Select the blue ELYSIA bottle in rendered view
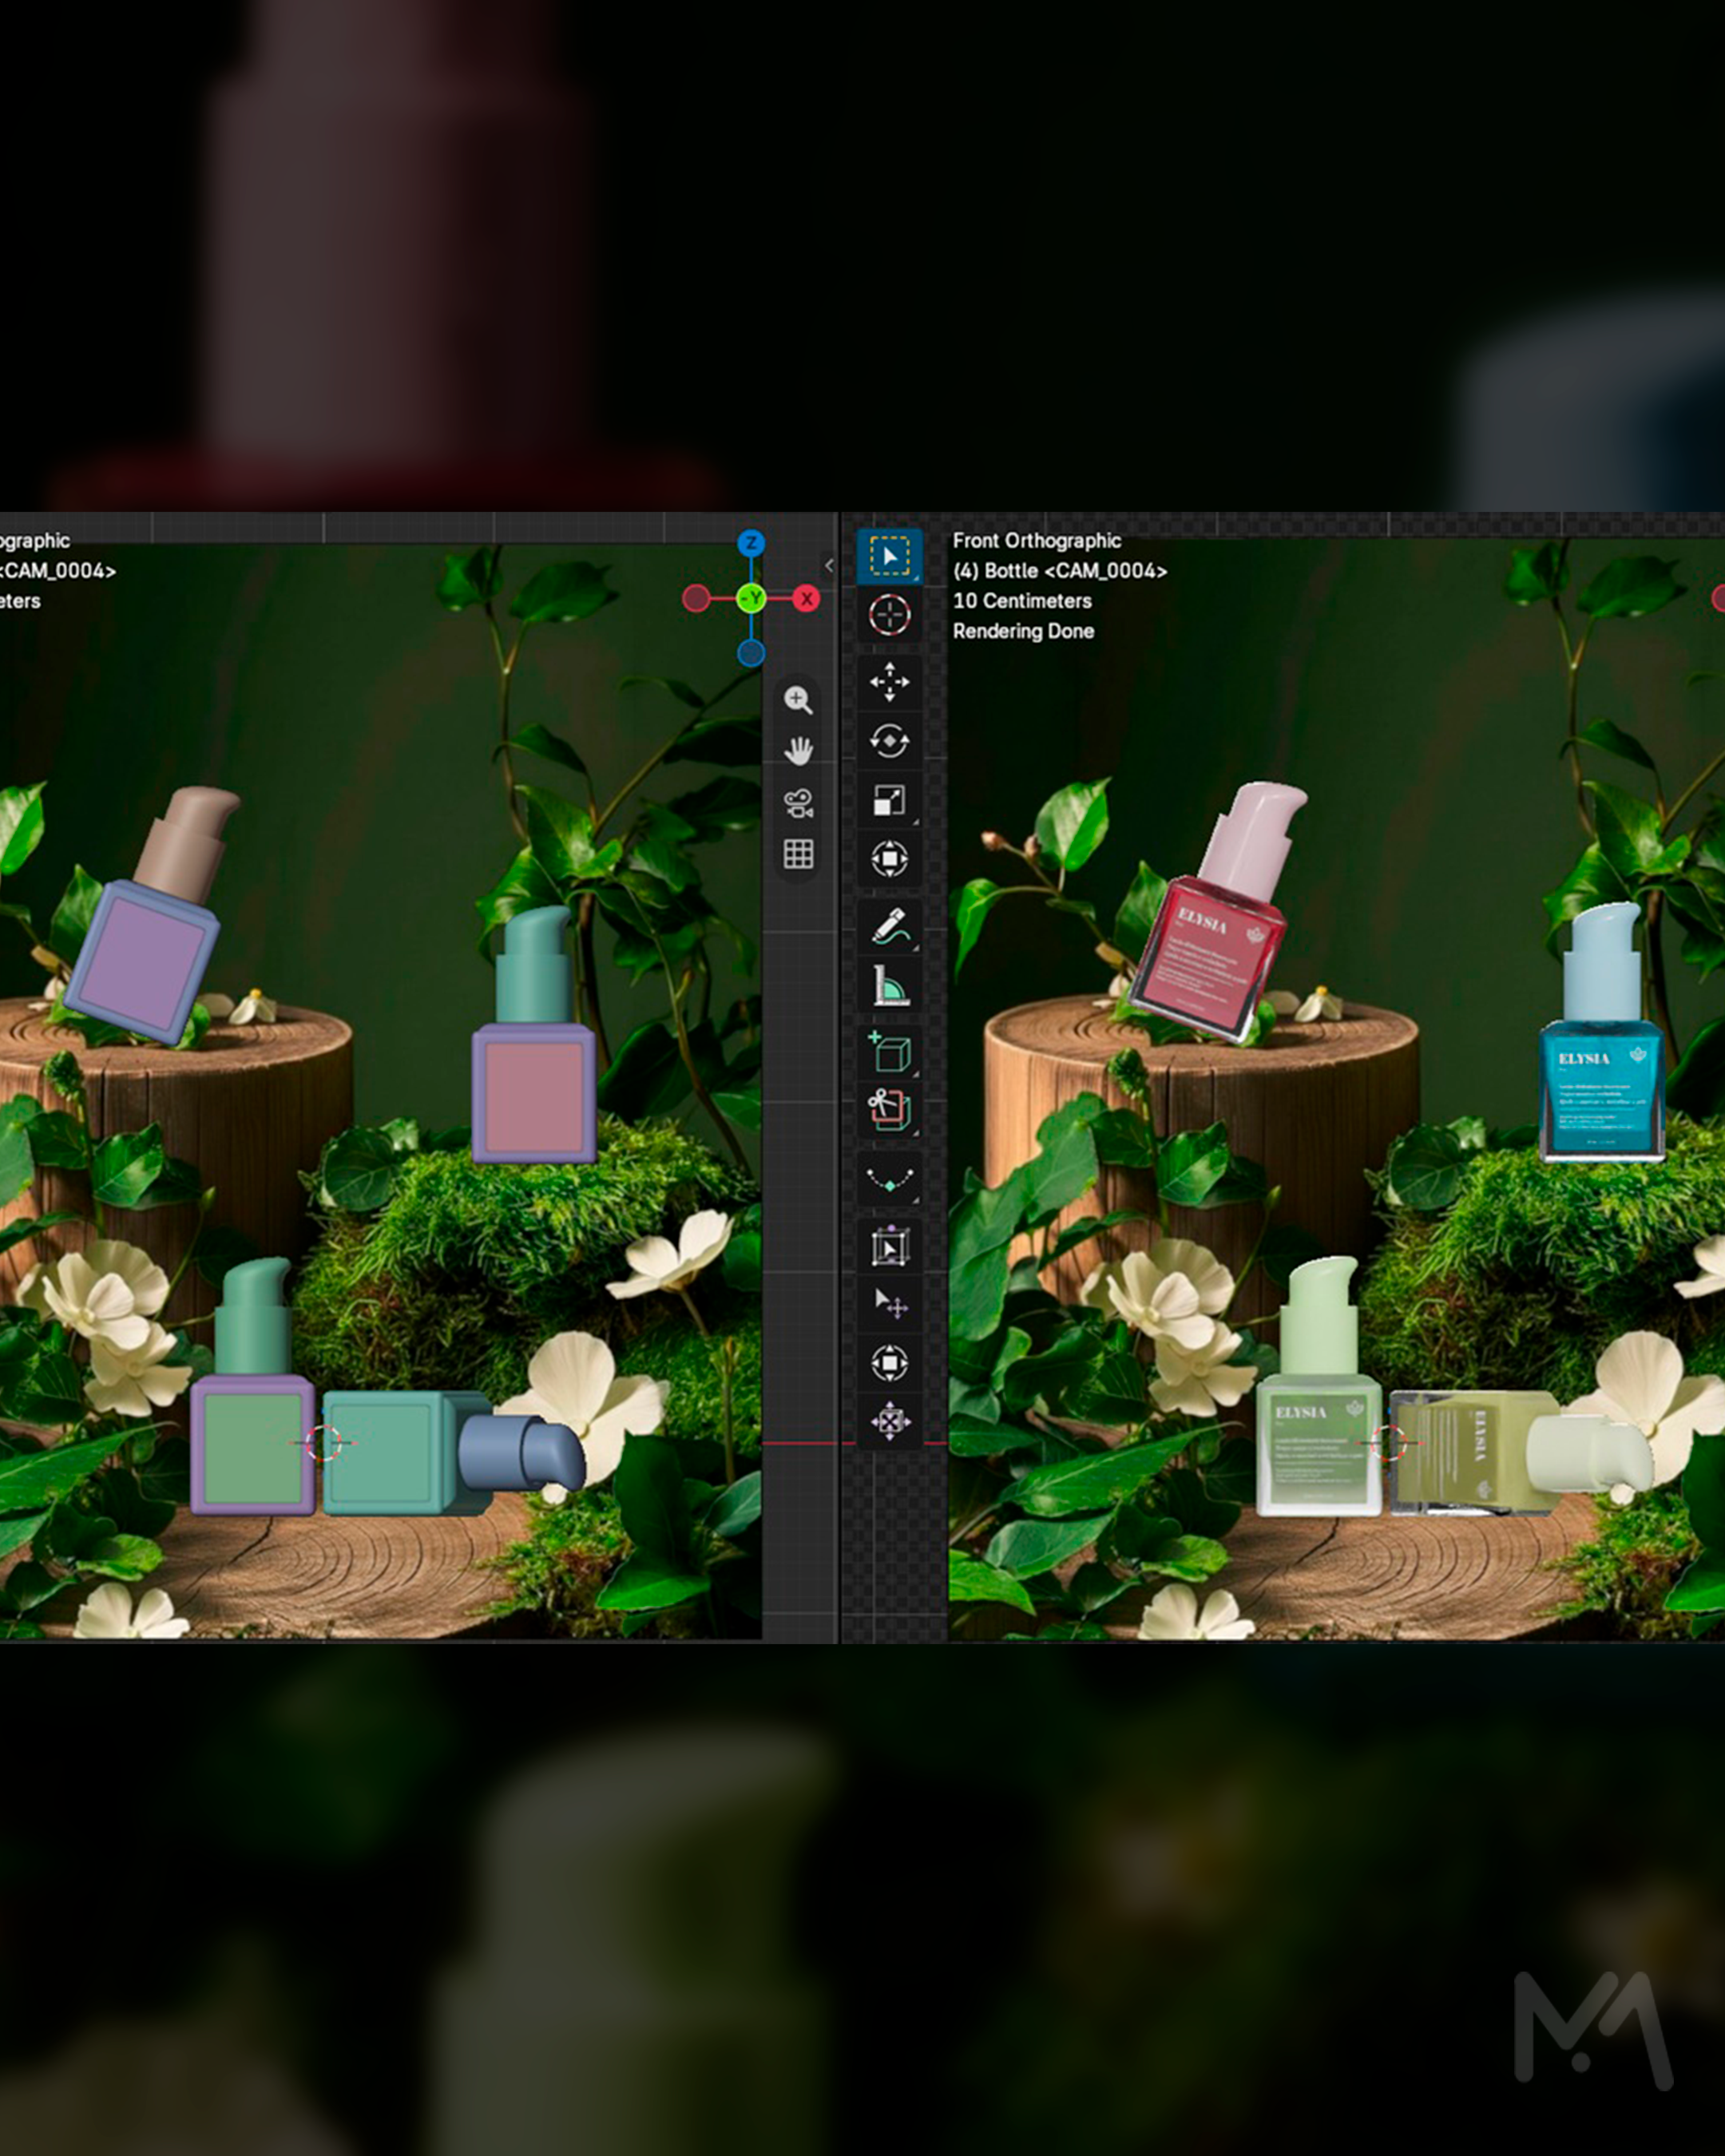Image resolution: width=1725 pixels, height=2156 pixels. (1602, 1032)
